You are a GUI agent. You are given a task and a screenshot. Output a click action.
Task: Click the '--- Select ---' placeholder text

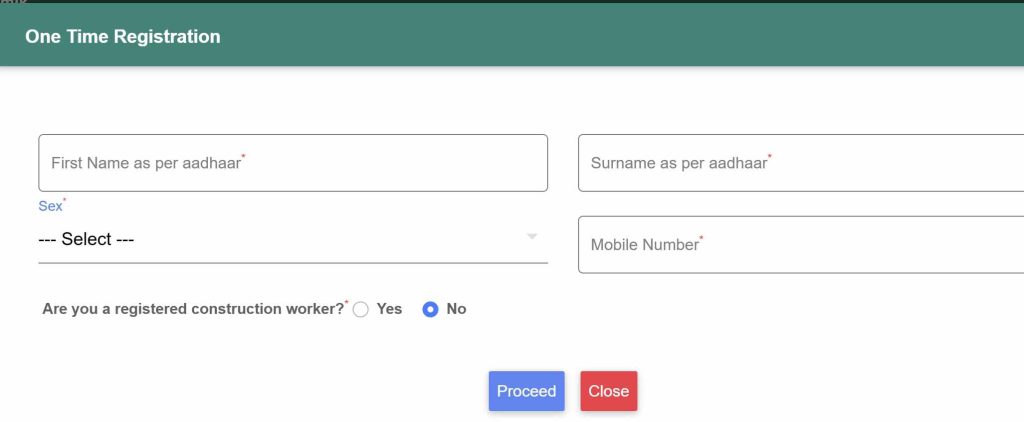pos(86,240)
